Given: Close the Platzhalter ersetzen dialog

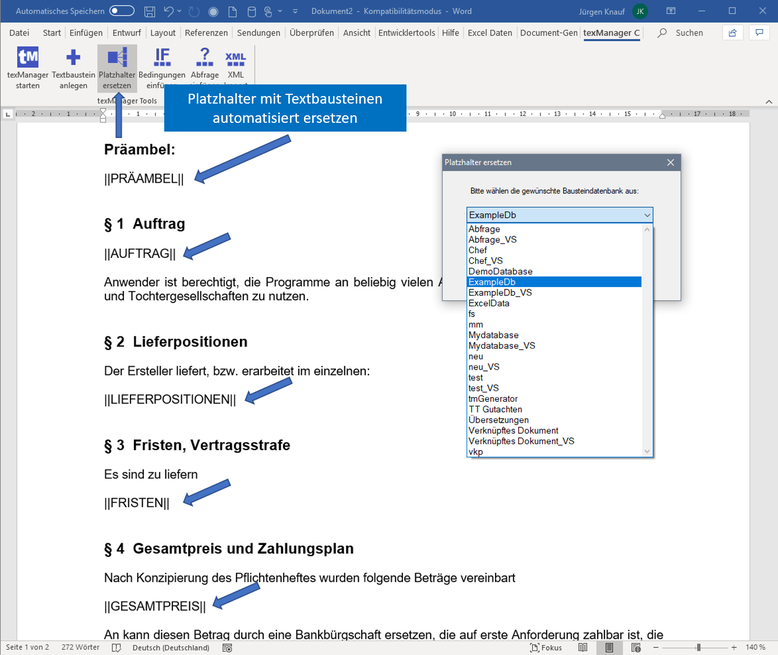Looking at the screenshot, I should (670, 162).
